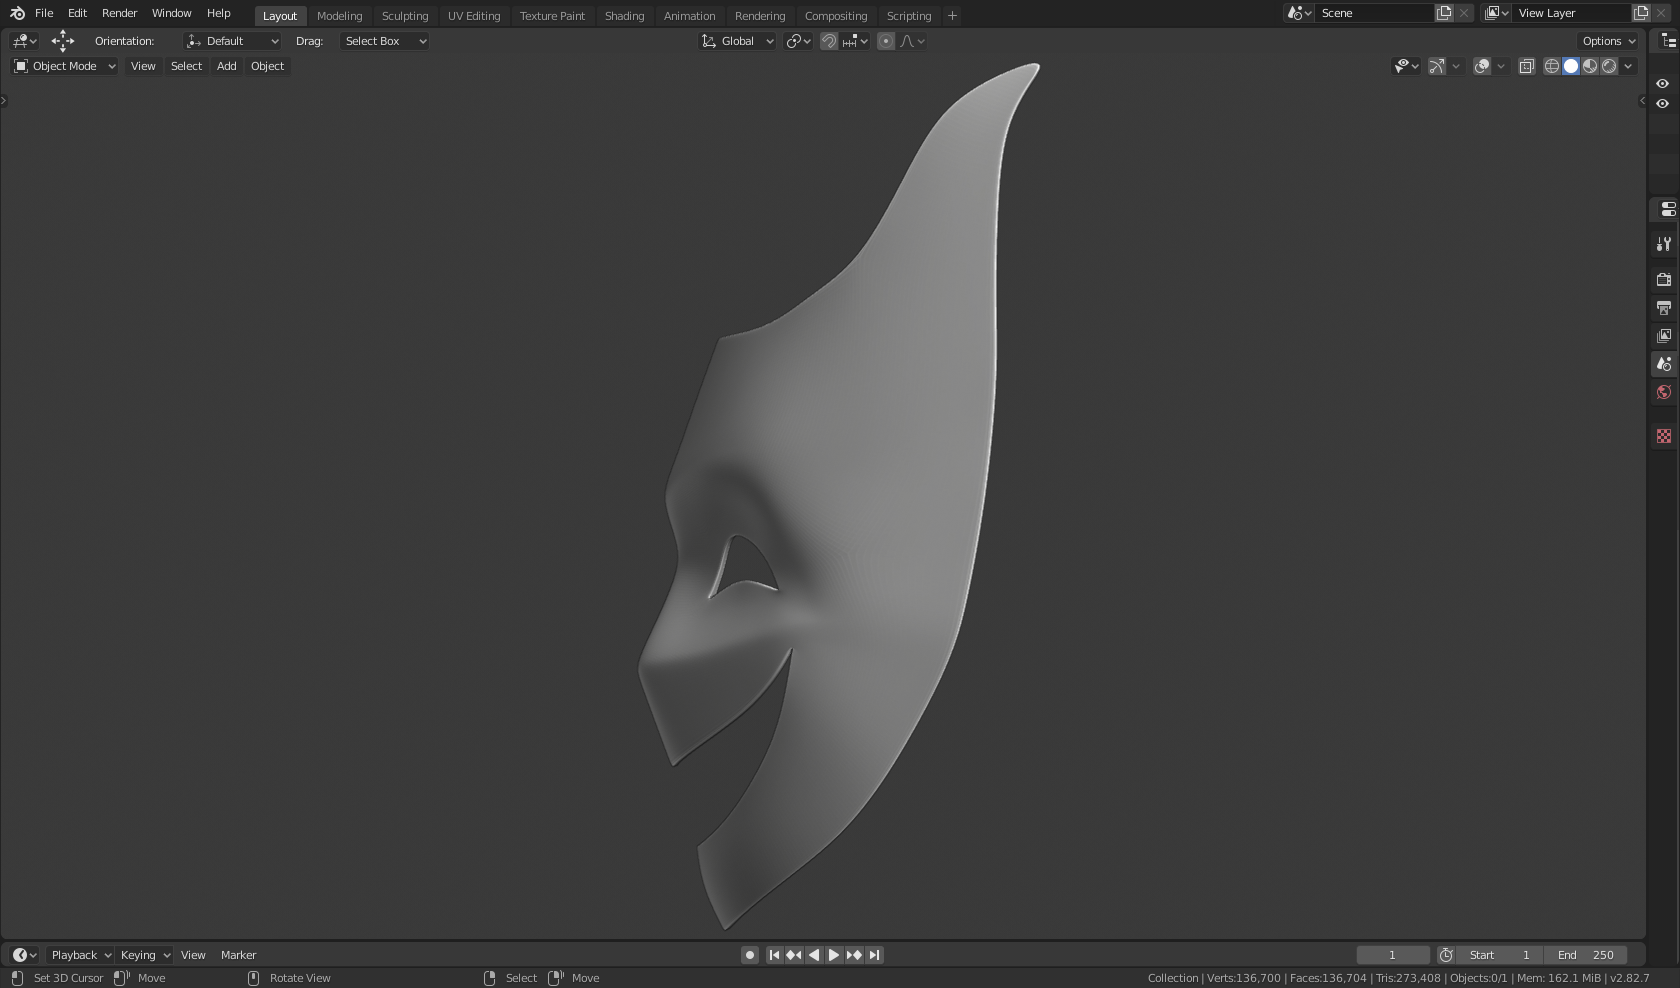1680x988 pixels.
Task: Expand the Object Mode dropdown
Action: [x=62, y=66]
